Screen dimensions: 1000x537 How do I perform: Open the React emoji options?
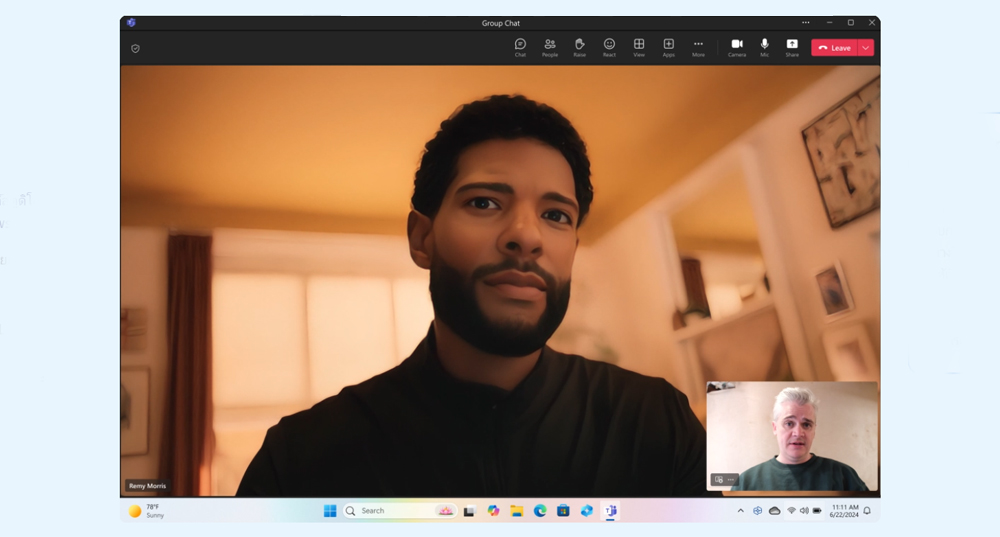pyautogui.click(x=609, y=48)
